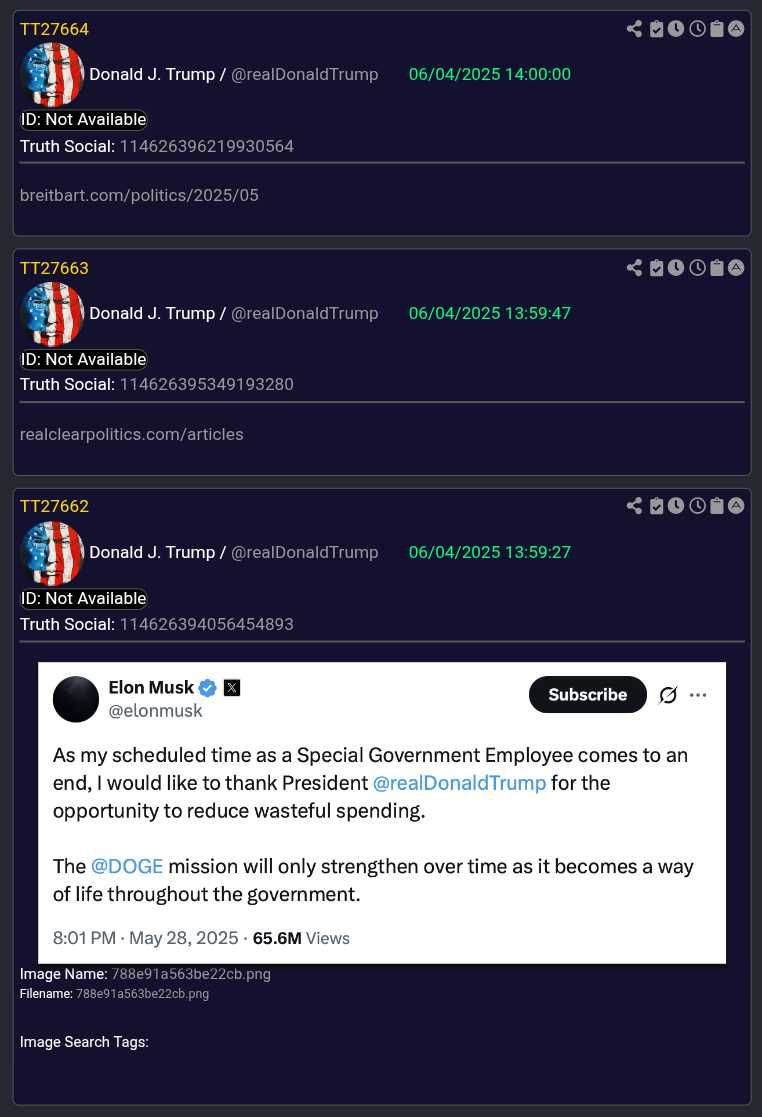Click the plain clipboard icon on post TT27662
762x1117 pixels.
pyautogui.click(x=717, y=506)
